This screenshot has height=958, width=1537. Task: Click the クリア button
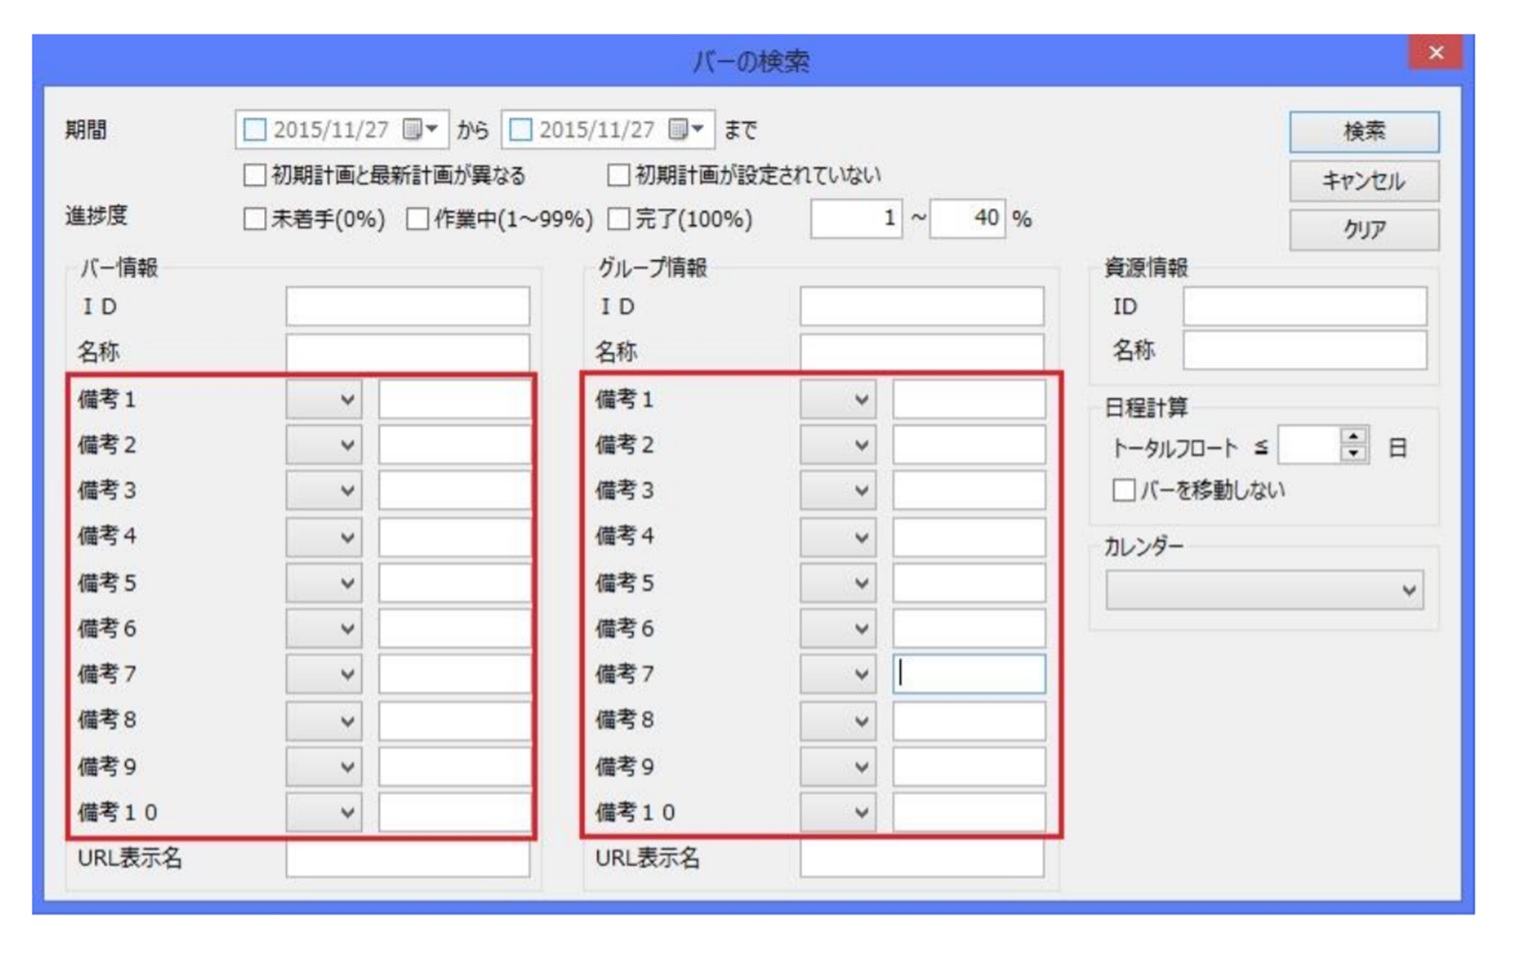tap(1363, 230)
